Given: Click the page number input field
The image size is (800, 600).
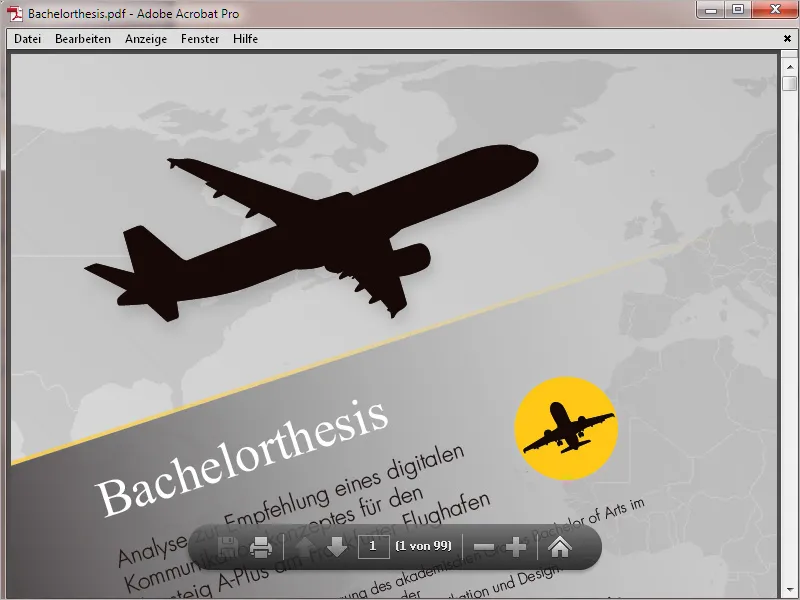Looking at the screenshot, I should pos(373,546).
